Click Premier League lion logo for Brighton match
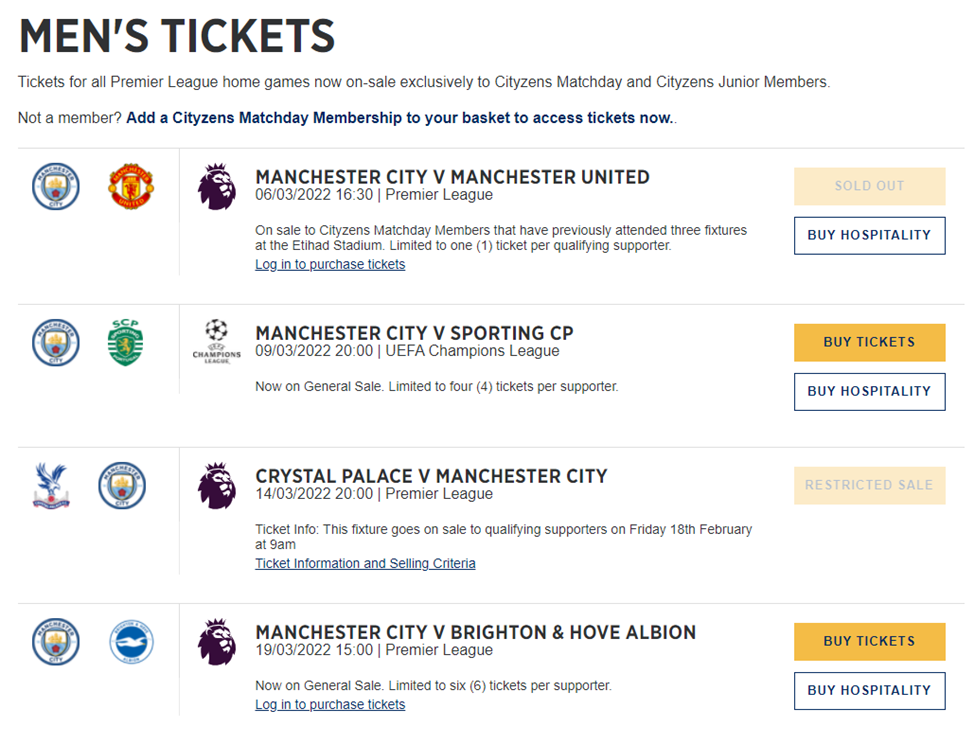 (217, 642)
